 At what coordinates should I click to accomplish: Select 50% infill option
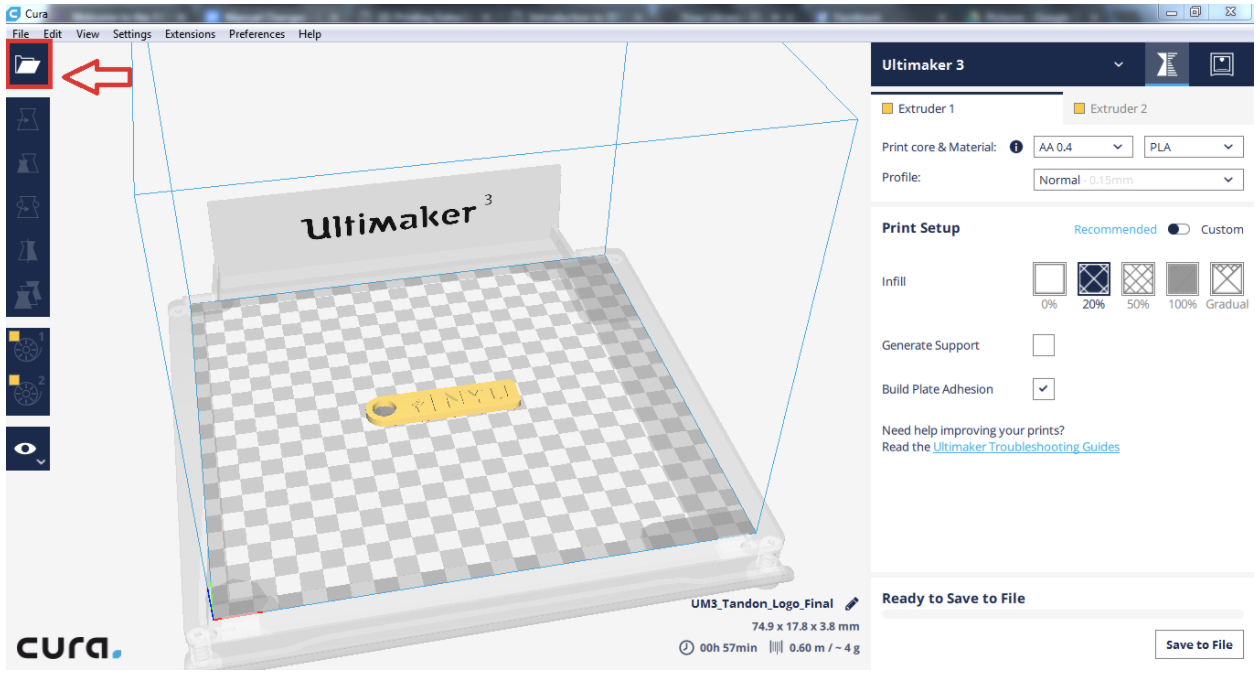click(x=1138, y=279)
